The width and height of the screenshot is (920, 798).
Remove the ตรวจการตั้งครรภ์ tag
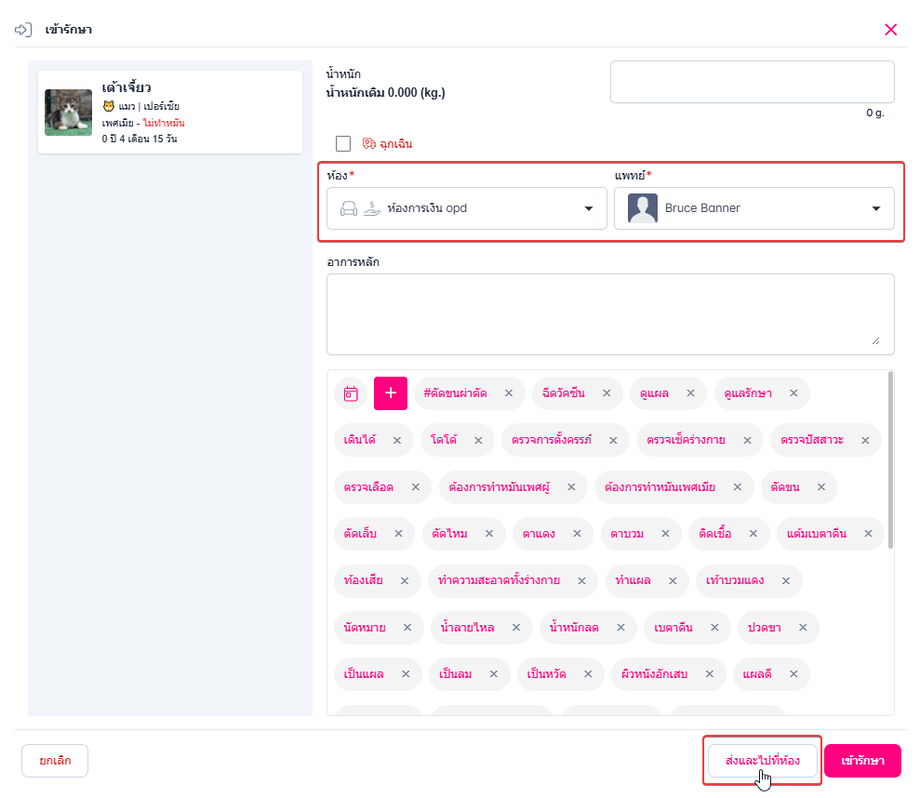point(613,440)
